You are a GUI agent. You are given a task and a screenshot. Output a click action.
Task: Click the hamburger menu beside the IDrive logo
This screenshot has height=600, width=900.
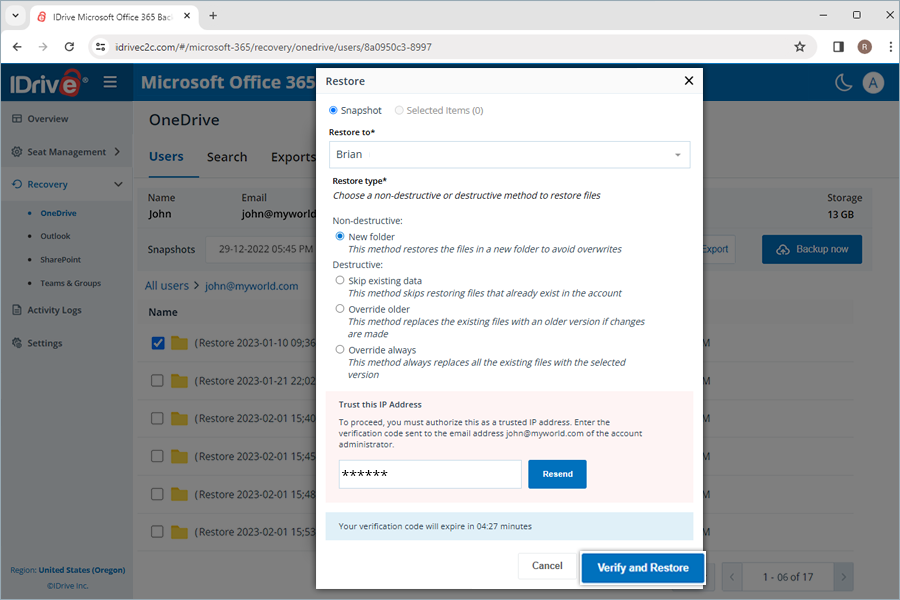click(111, 83)
